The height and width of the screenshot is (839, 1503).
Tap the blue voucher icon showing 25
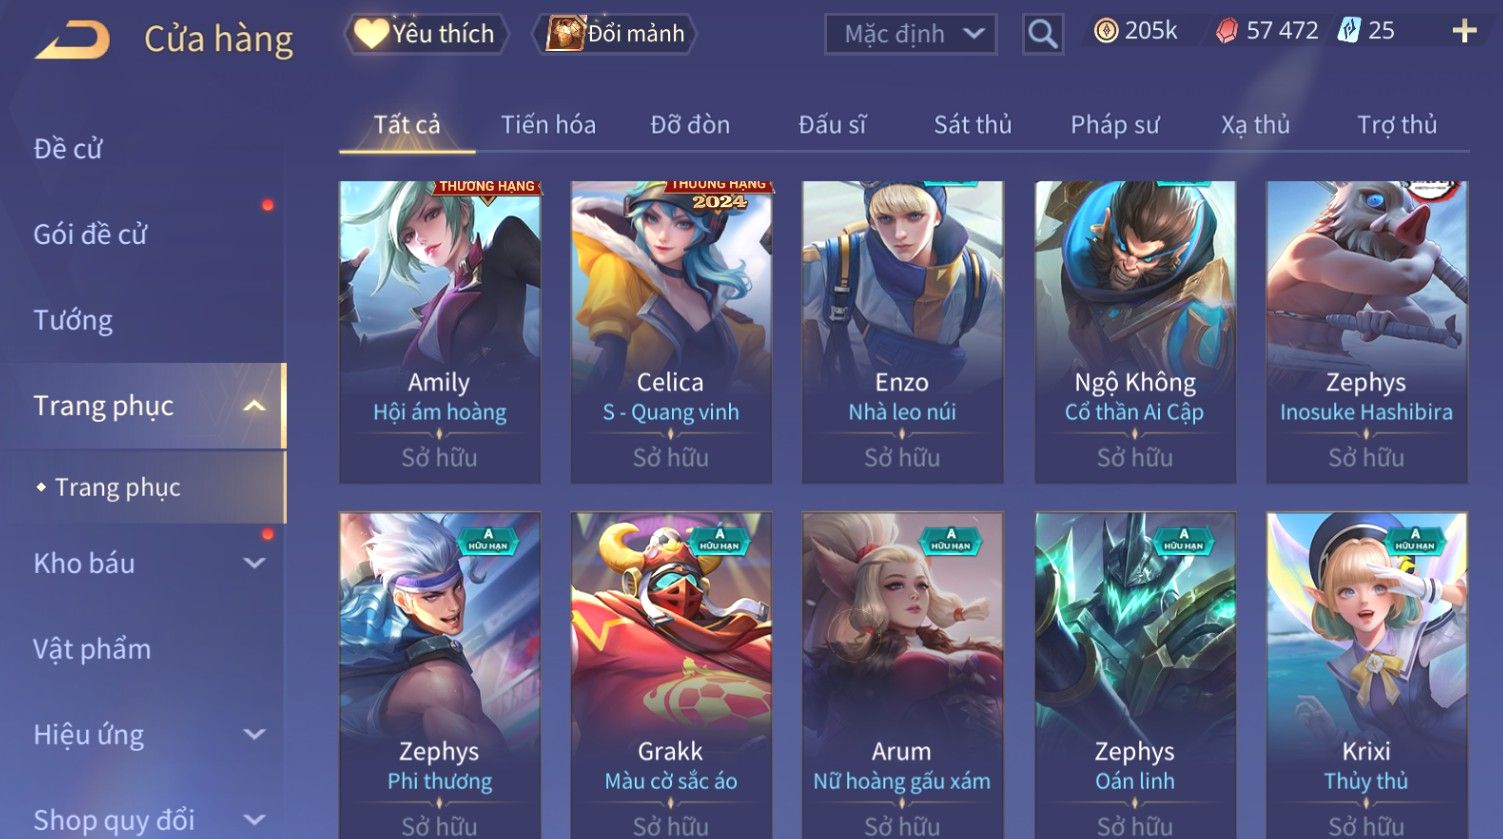click(1350, 31)
